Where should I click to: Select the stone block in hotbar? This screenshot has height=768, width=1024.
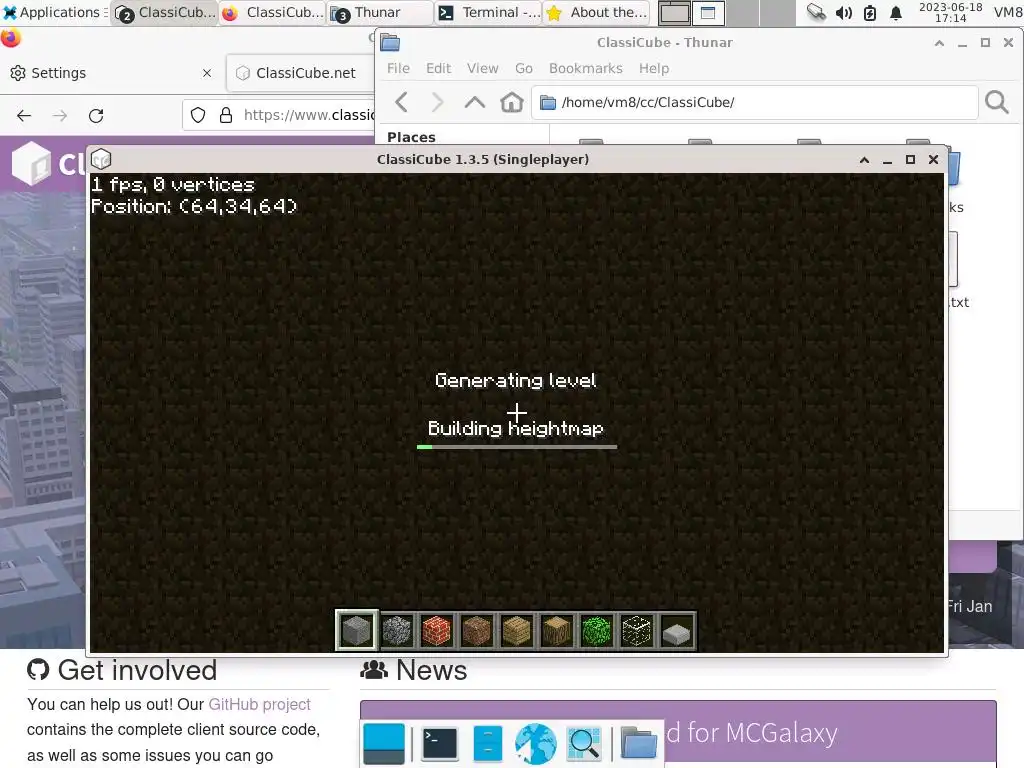tap(357, 630)
